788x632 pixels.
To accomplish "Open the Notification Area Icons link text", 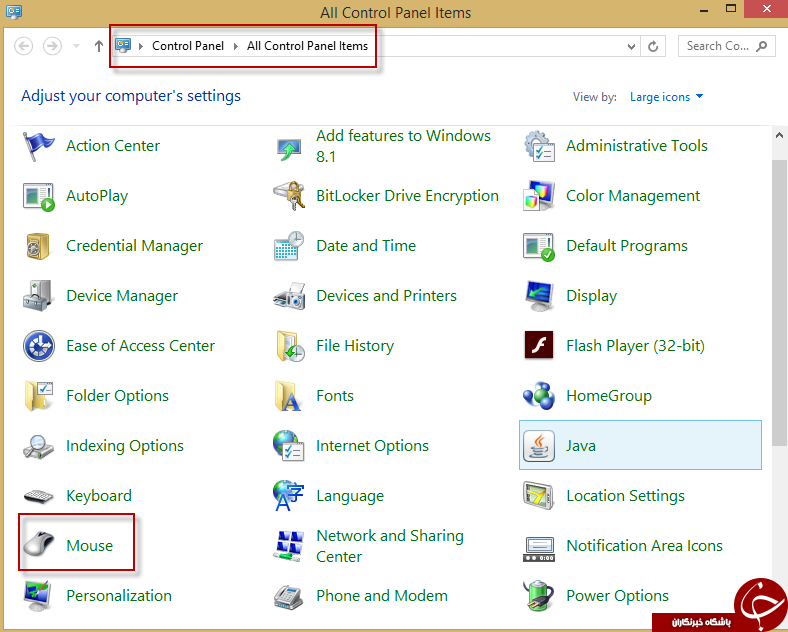I will pos(644,546).
